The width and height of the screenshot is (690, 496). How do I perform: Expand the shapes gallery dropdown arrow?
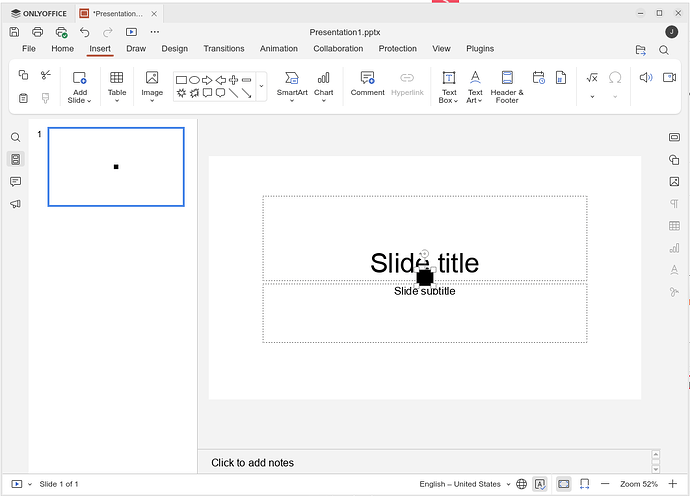click(261, 87)
